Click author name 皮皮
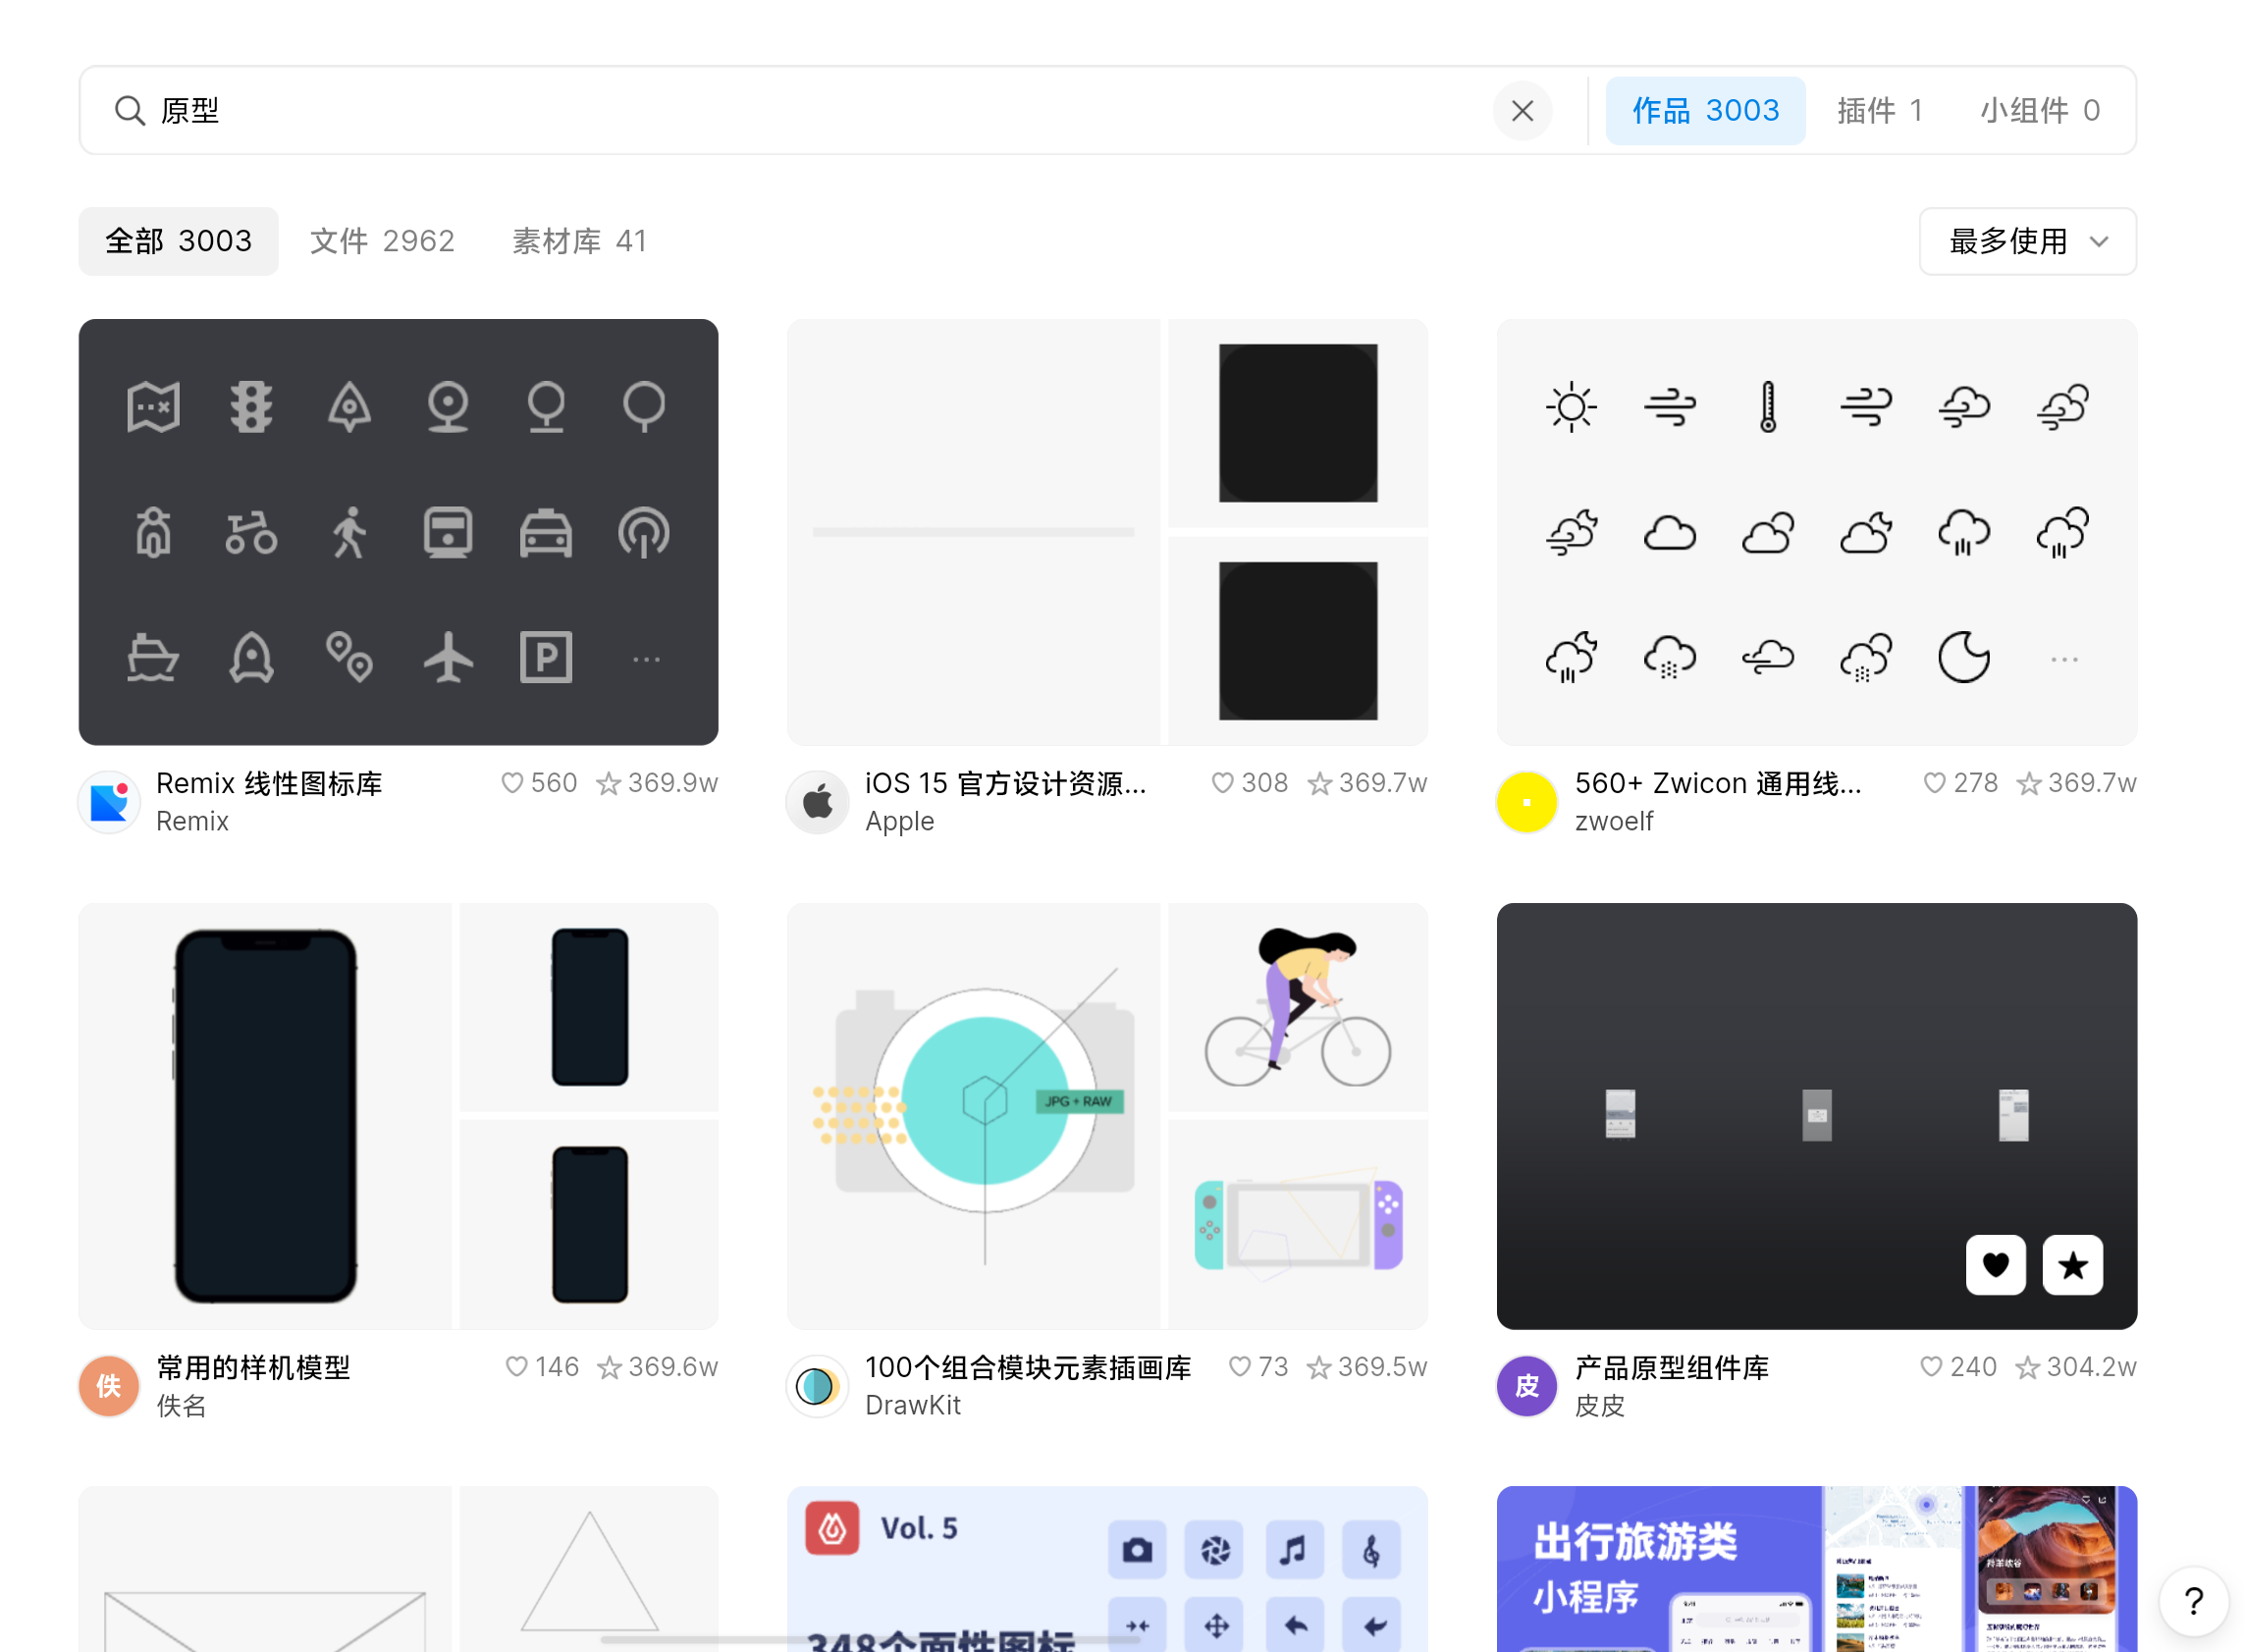 coord(1600,1405)
